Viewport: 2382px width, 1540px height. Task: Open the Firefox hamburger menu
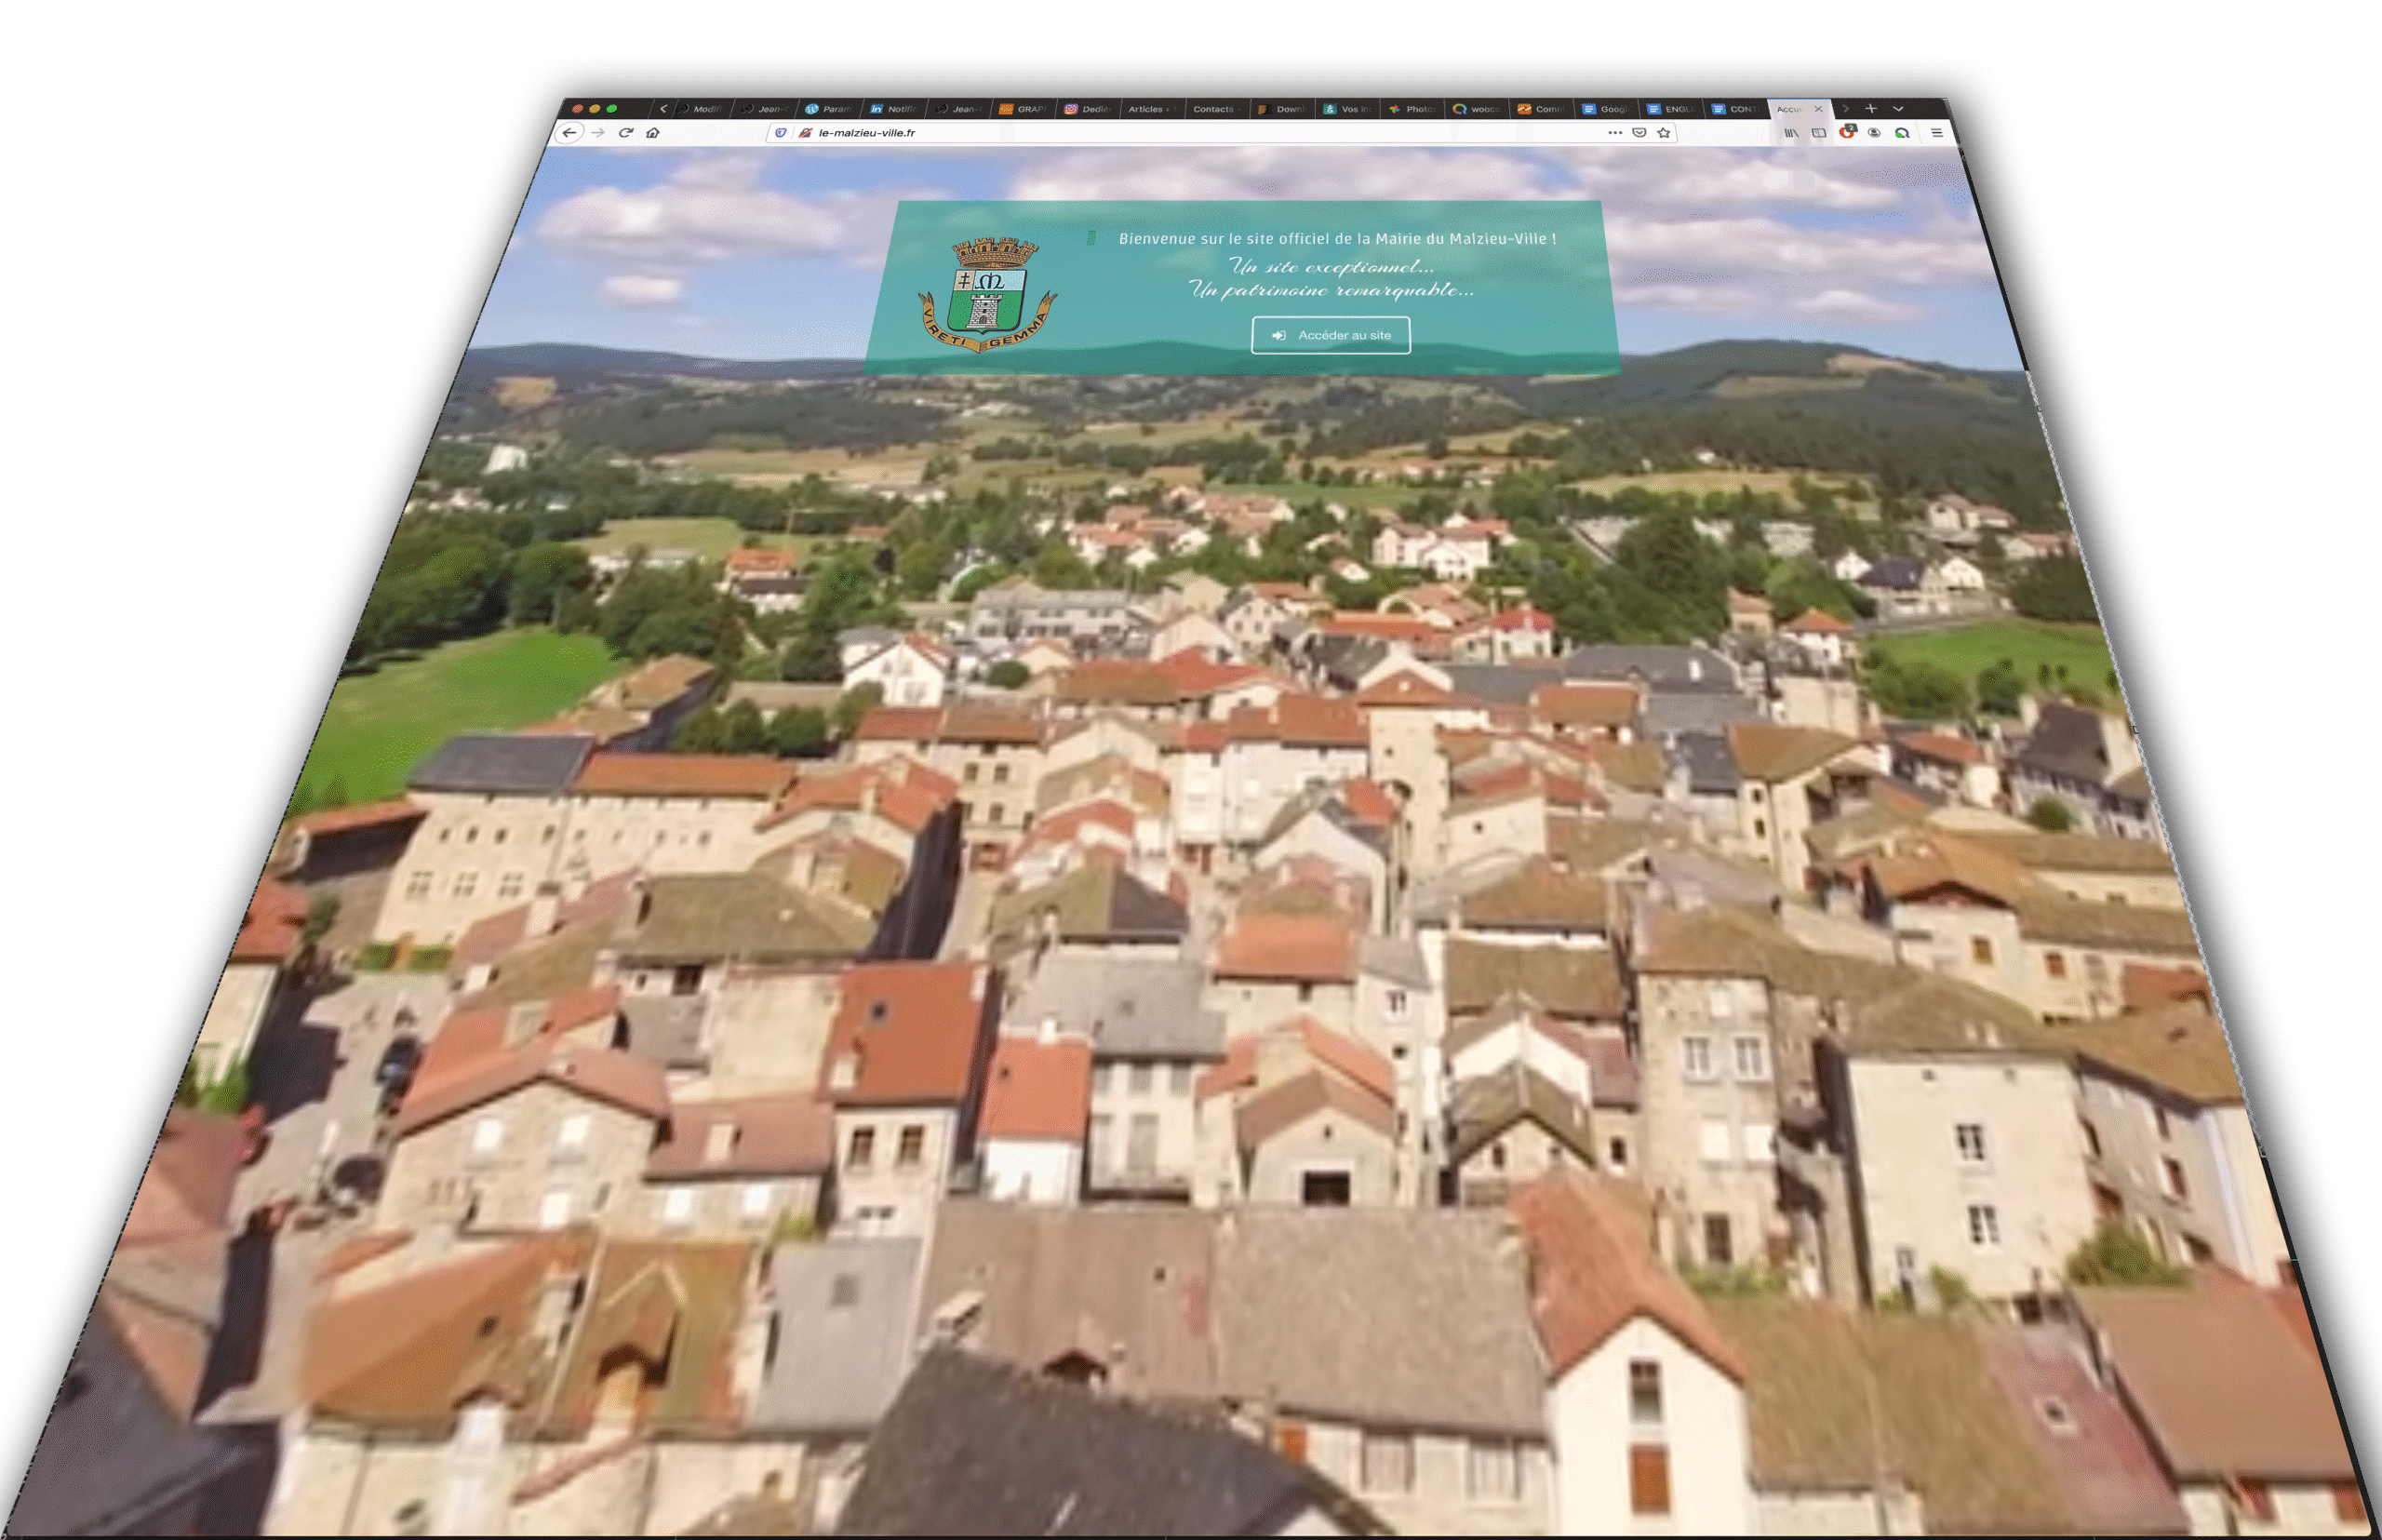pyautogui.click(x=1937, y=133)
